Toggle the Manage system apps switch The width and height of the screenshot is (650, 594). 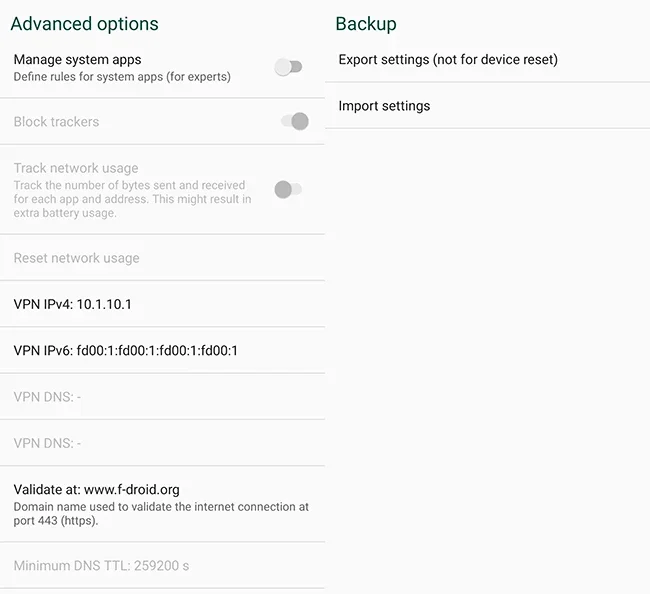pyautogui.click(x=289, y=68)
